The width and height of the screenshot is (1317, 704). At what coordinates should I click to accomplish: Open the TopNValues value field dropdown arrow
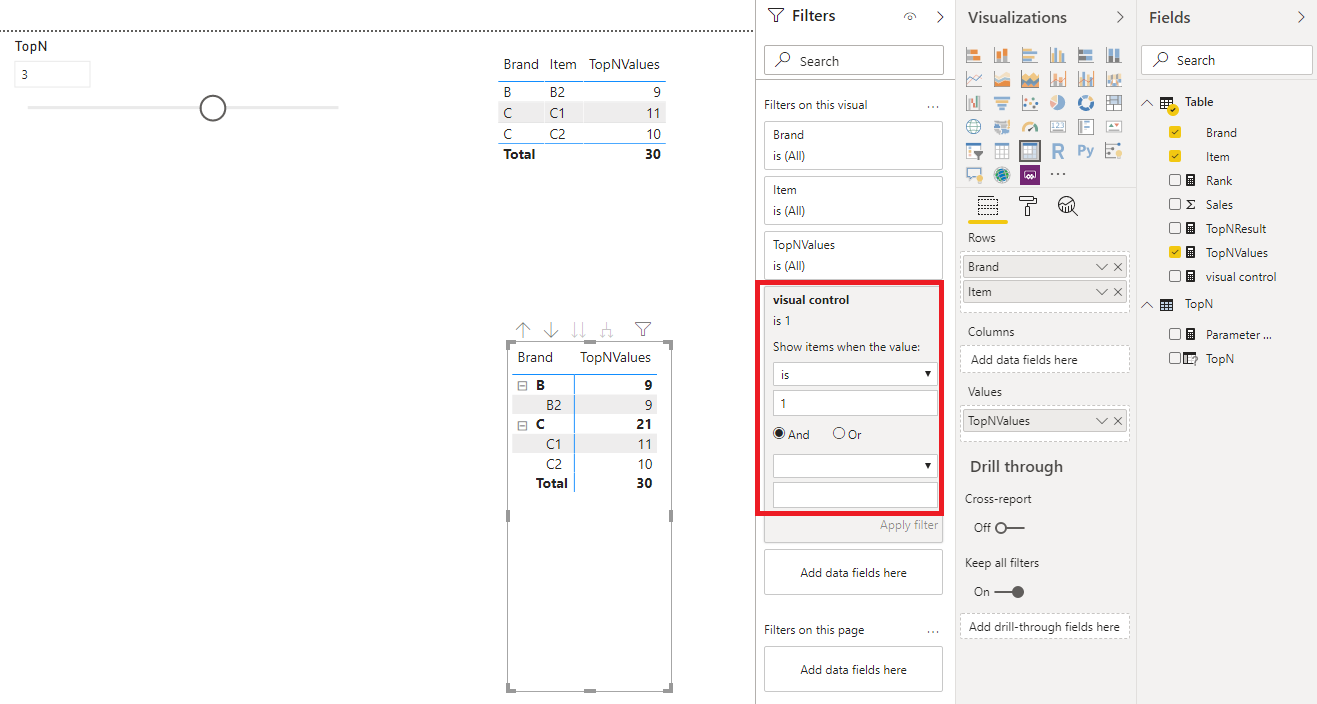(1102, 421)
